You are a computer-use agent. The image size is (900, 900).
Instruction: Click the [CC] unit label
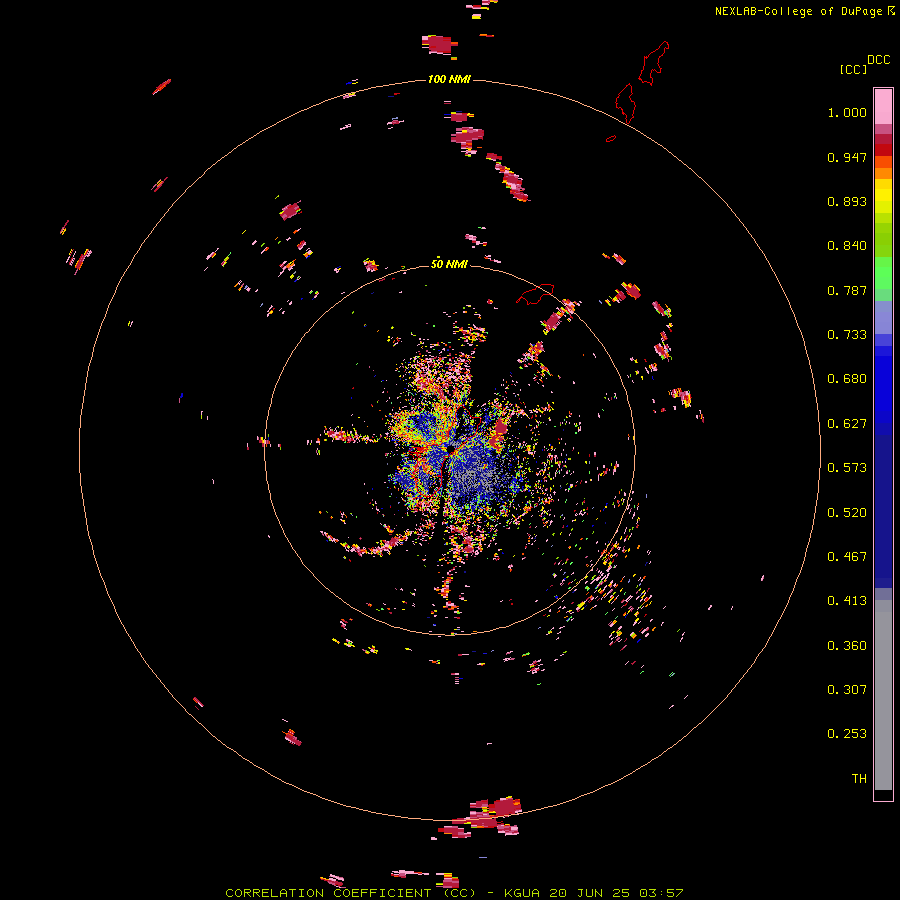853,69
